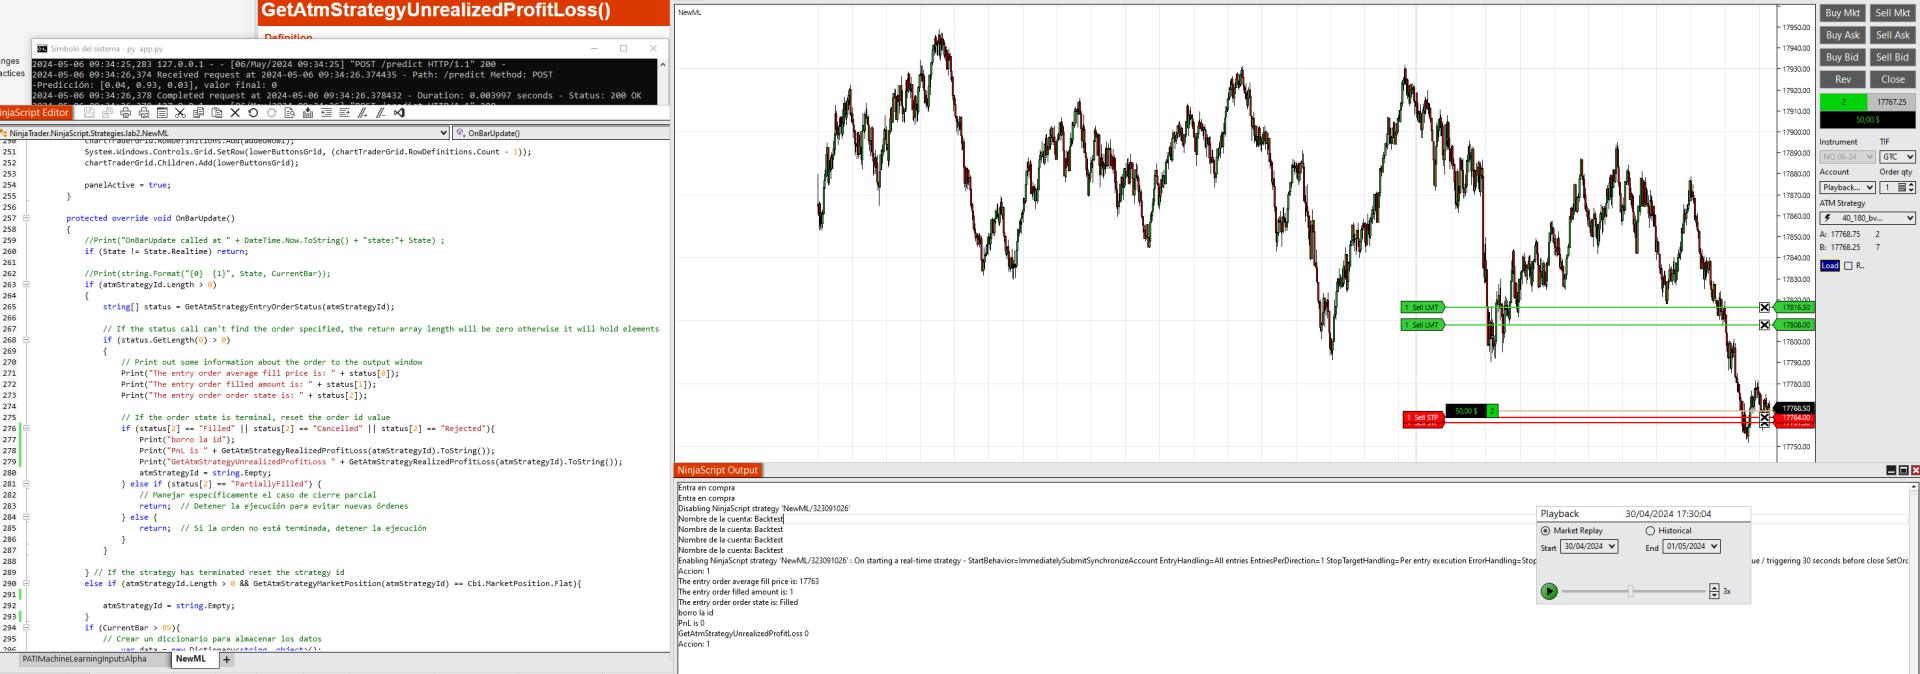
Task: Click the Sell STP order label on chart
Action: 1424,417
